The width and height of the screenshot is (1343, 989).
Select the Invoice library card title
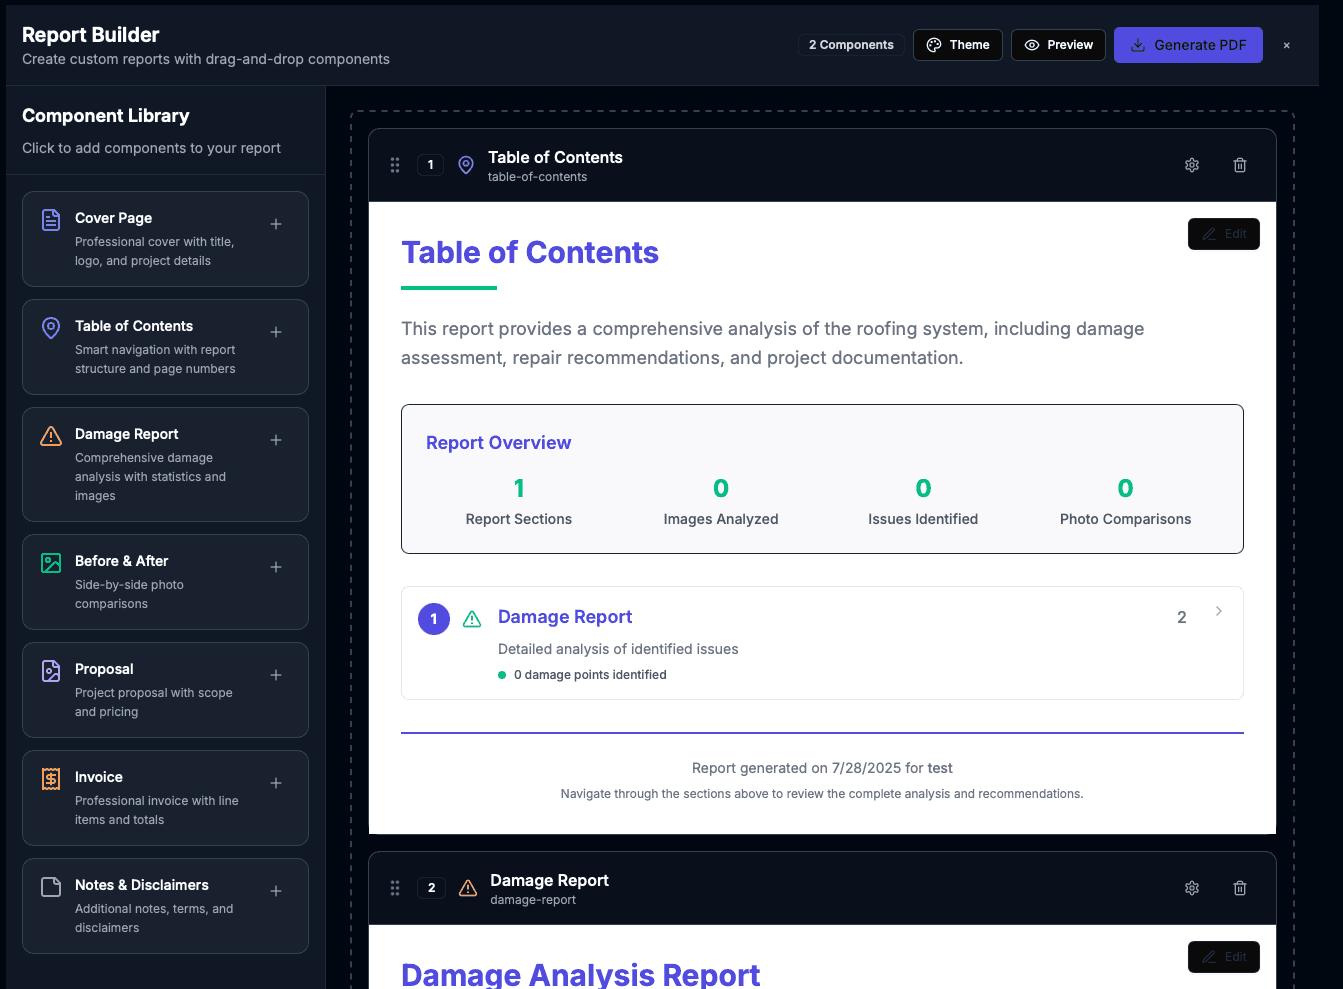[x=99, y=777]
